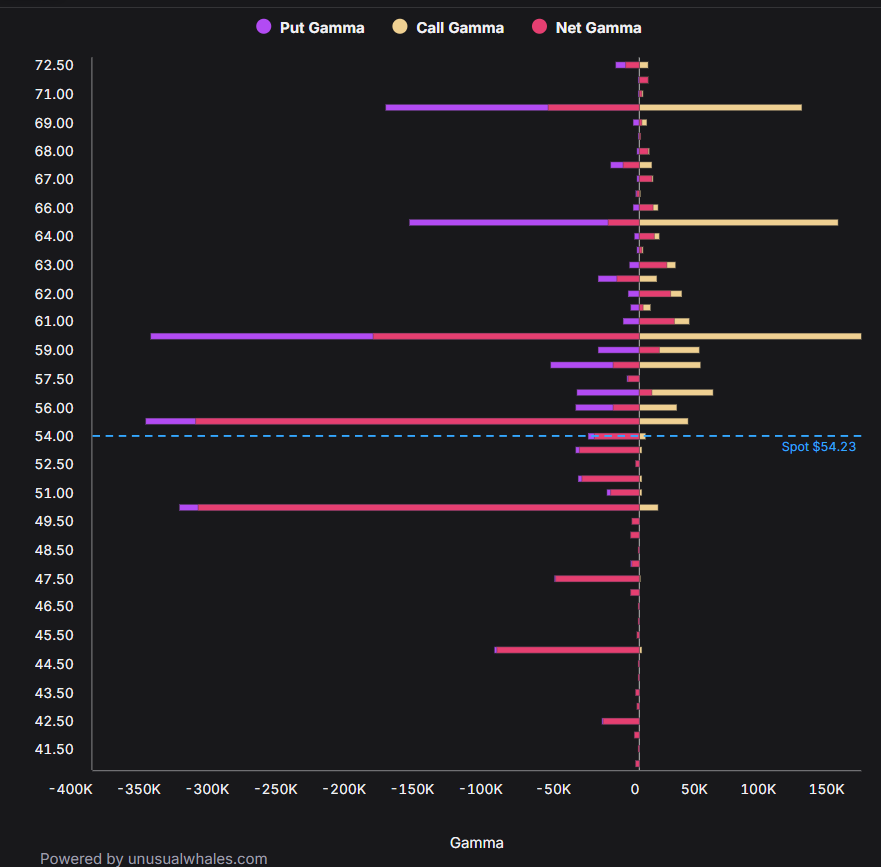Toggle the Call Gamma legend item
881x867 pixels.
448,28
